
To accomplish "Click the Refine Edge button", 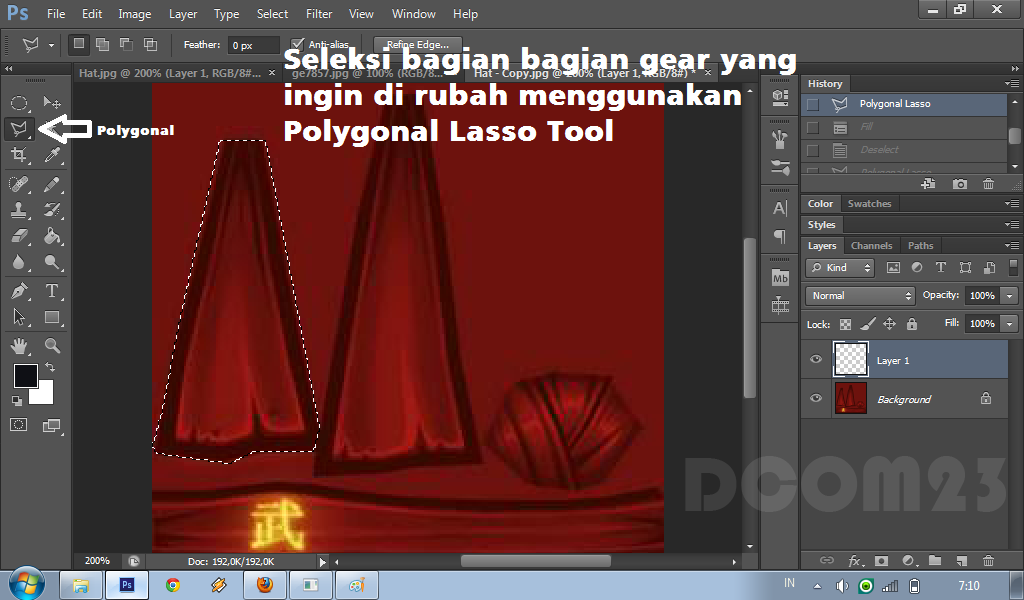I will 418,44.
